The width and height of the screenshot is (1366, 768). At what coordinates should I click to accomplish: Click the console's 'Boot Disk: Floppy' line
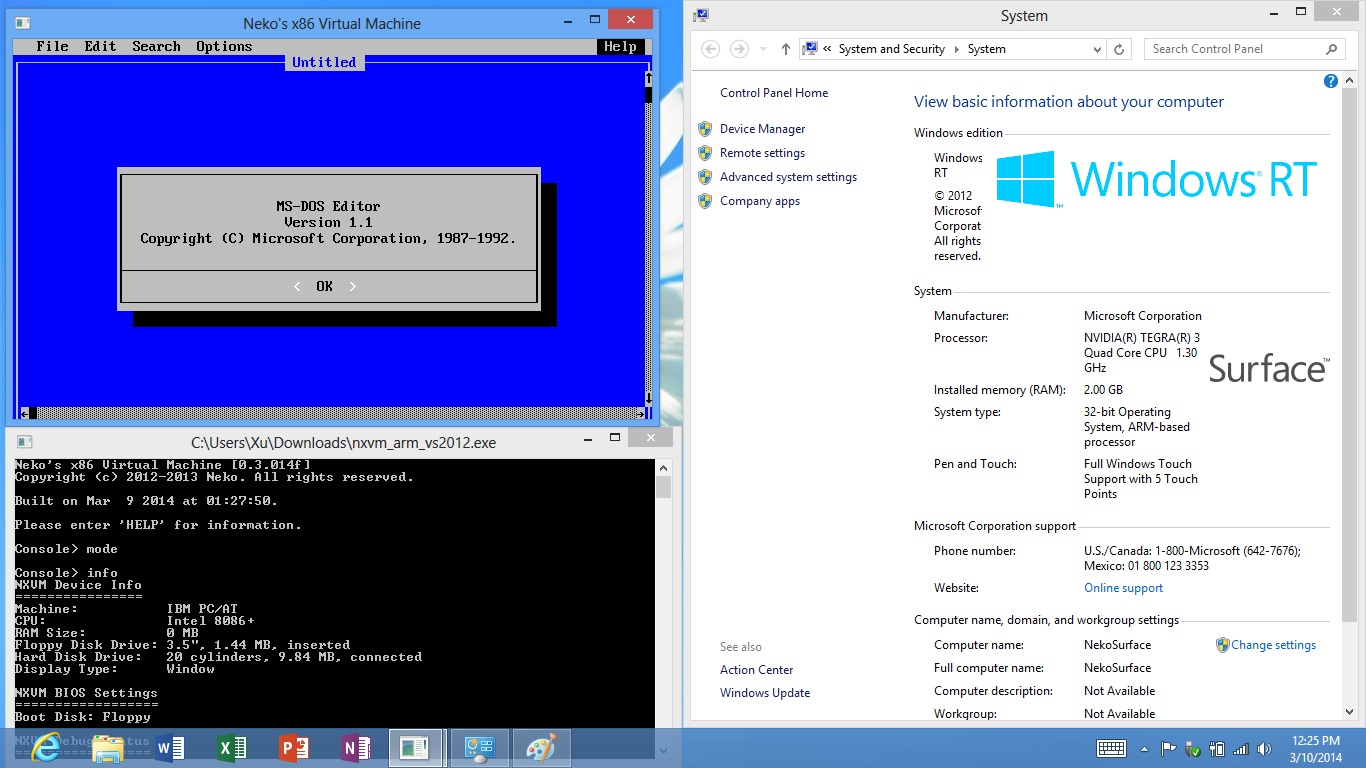pyautogui.click(x=83, y=717)
